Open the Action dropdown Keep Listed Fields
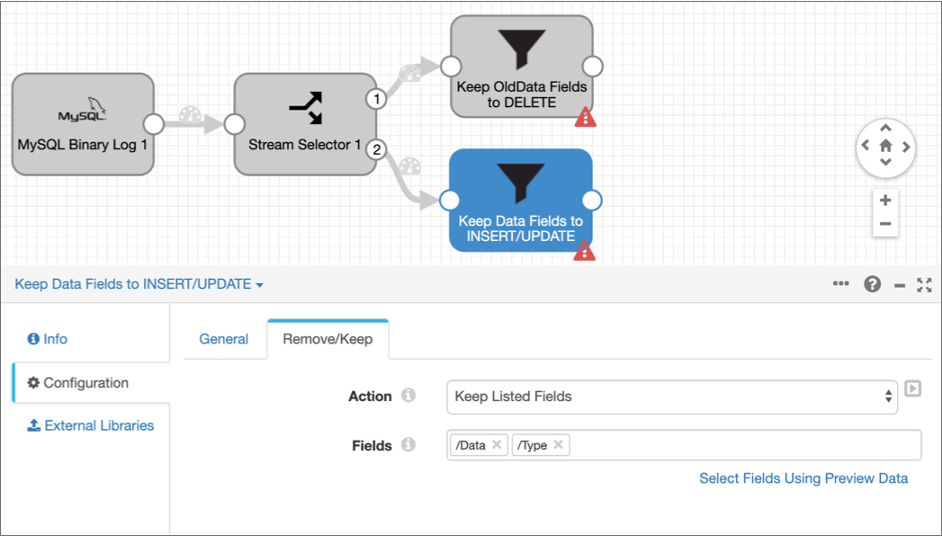Screen dimensions: 942x536 [x=672, y=396]
